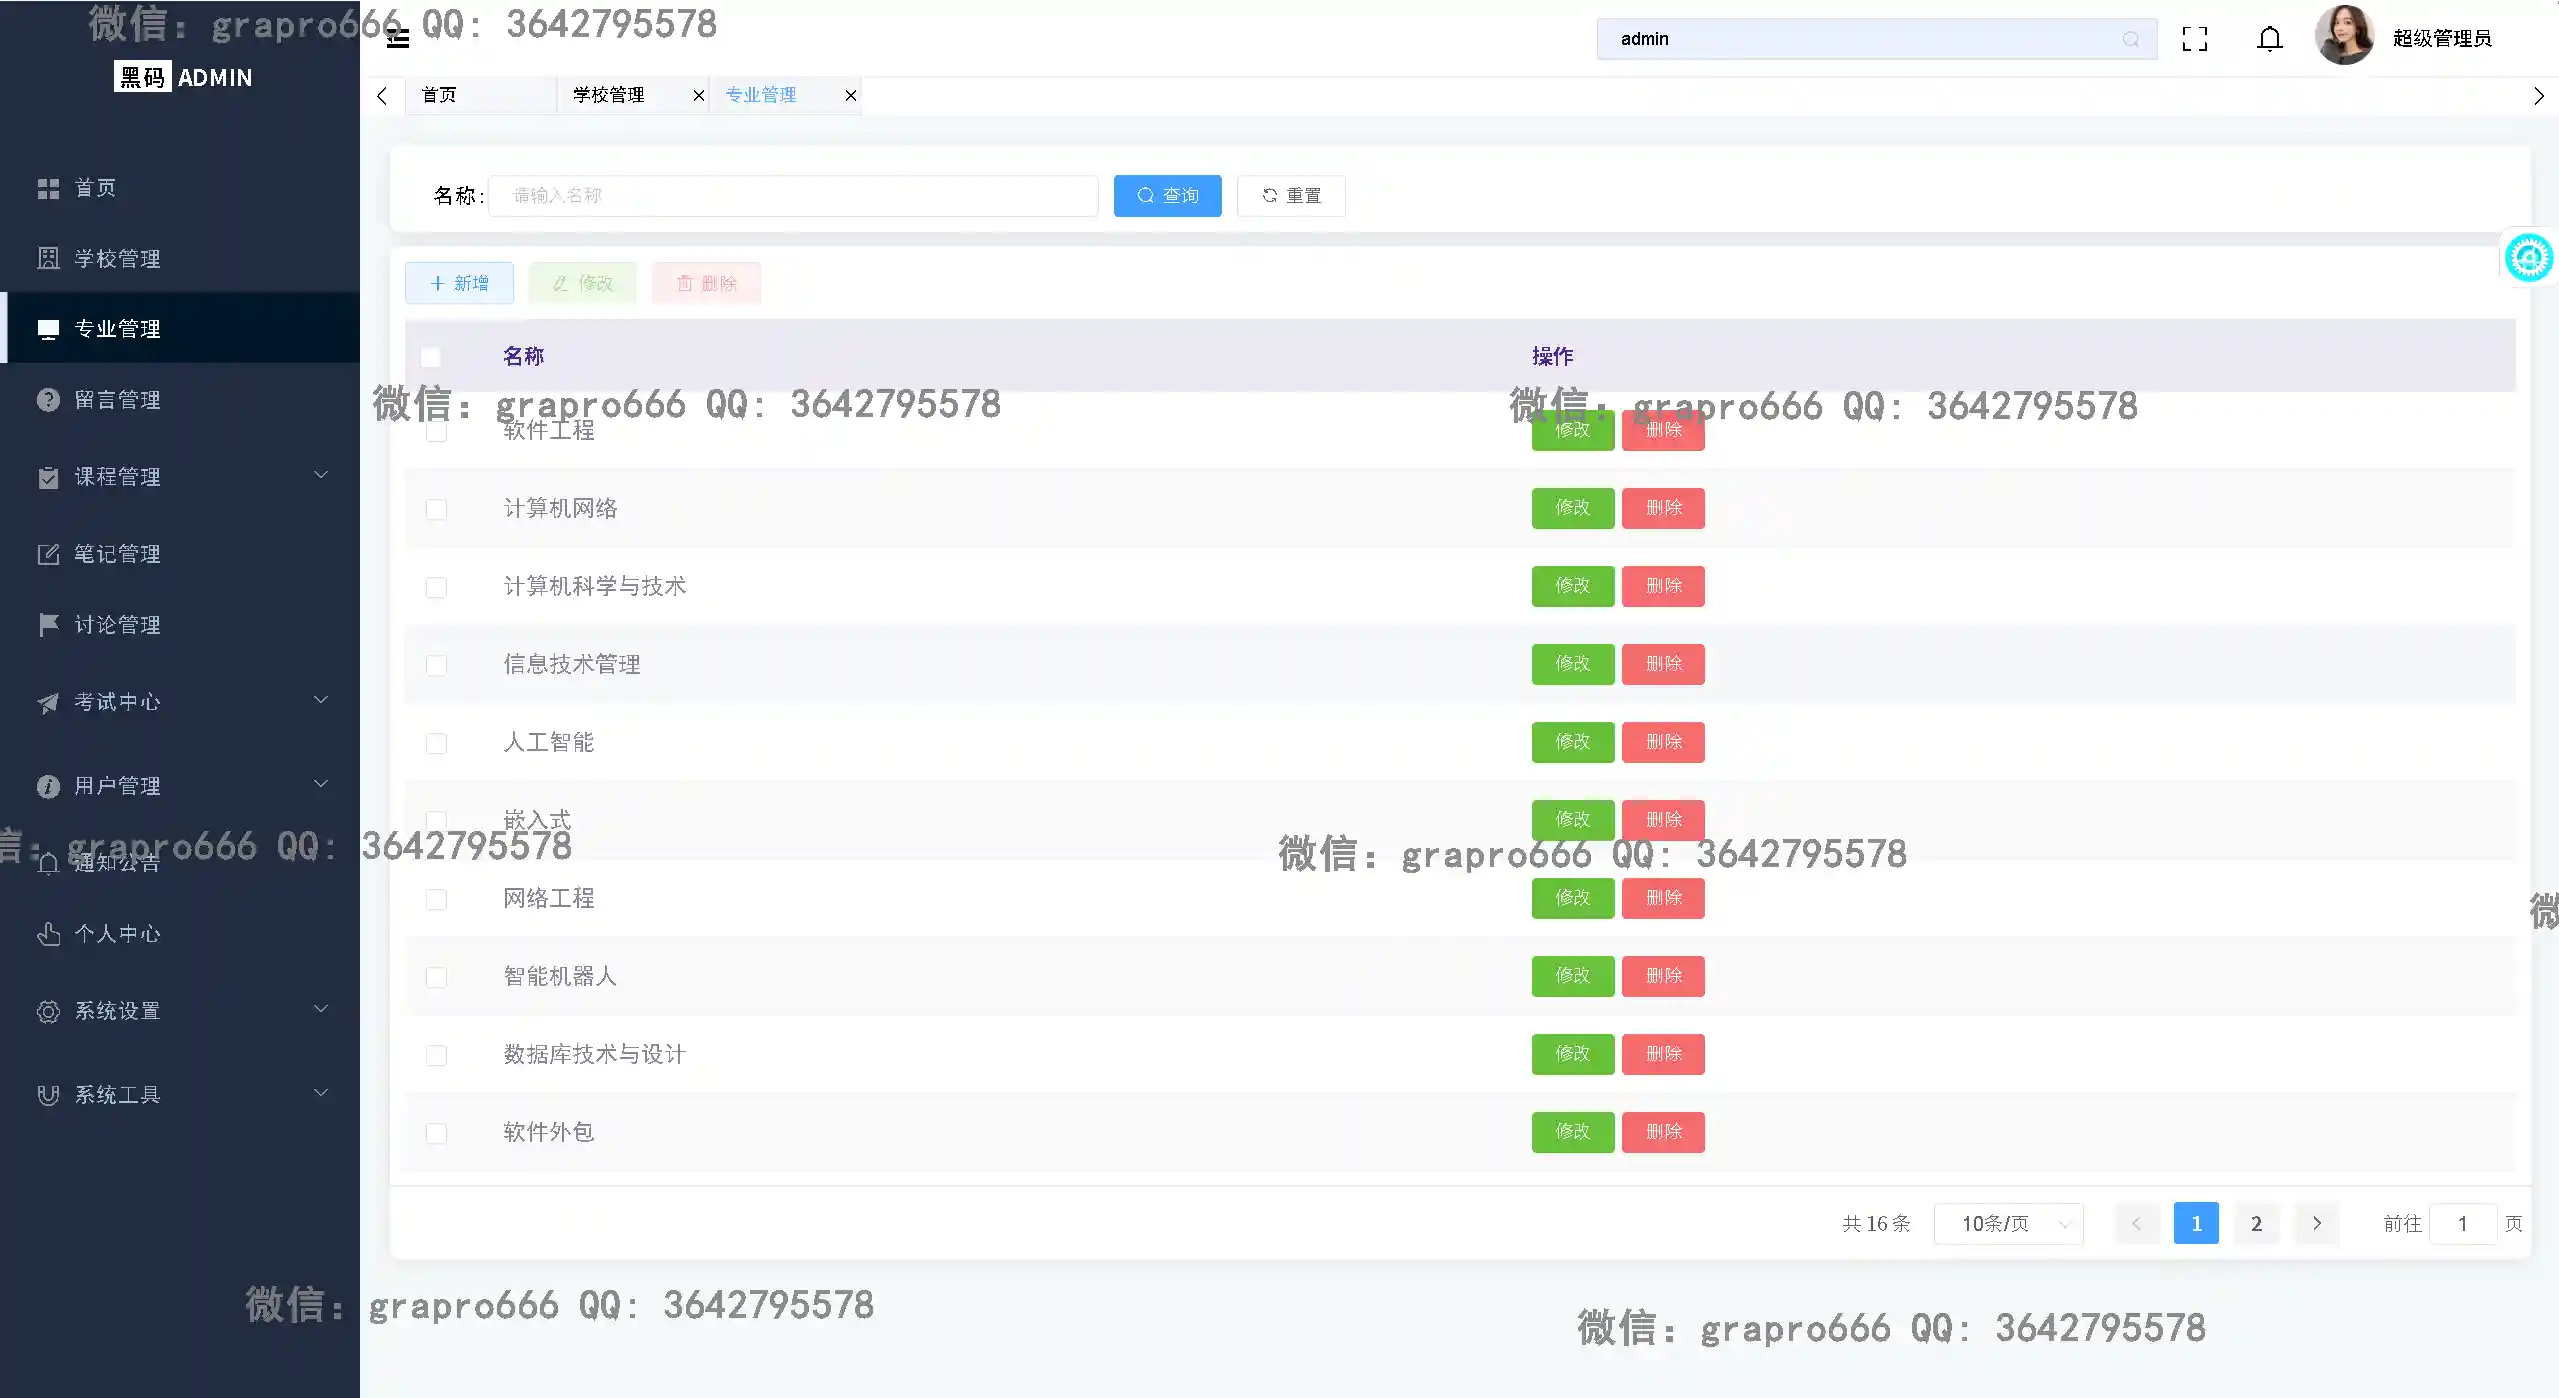Click the blue 查询 search button
The height and width of the screenshot is (1398, 2559).
pos(1167,196)
